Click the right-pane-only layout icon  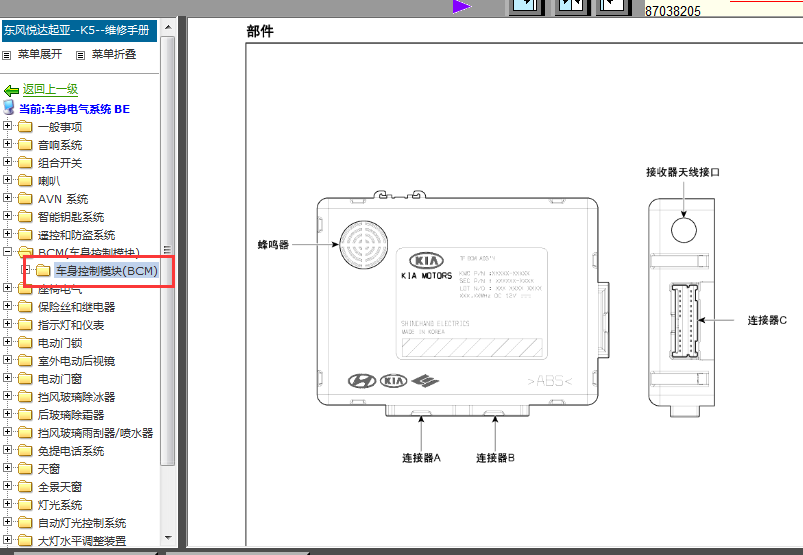click(613, 6)
